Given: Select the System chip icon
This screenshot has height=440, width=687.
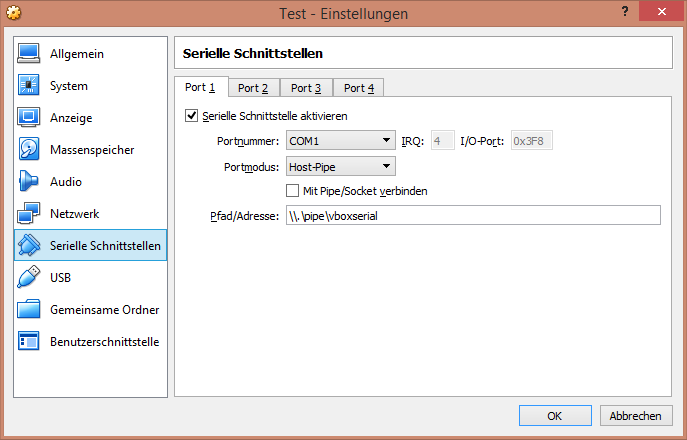Looking at the screenshot, I should pos(28,86).
